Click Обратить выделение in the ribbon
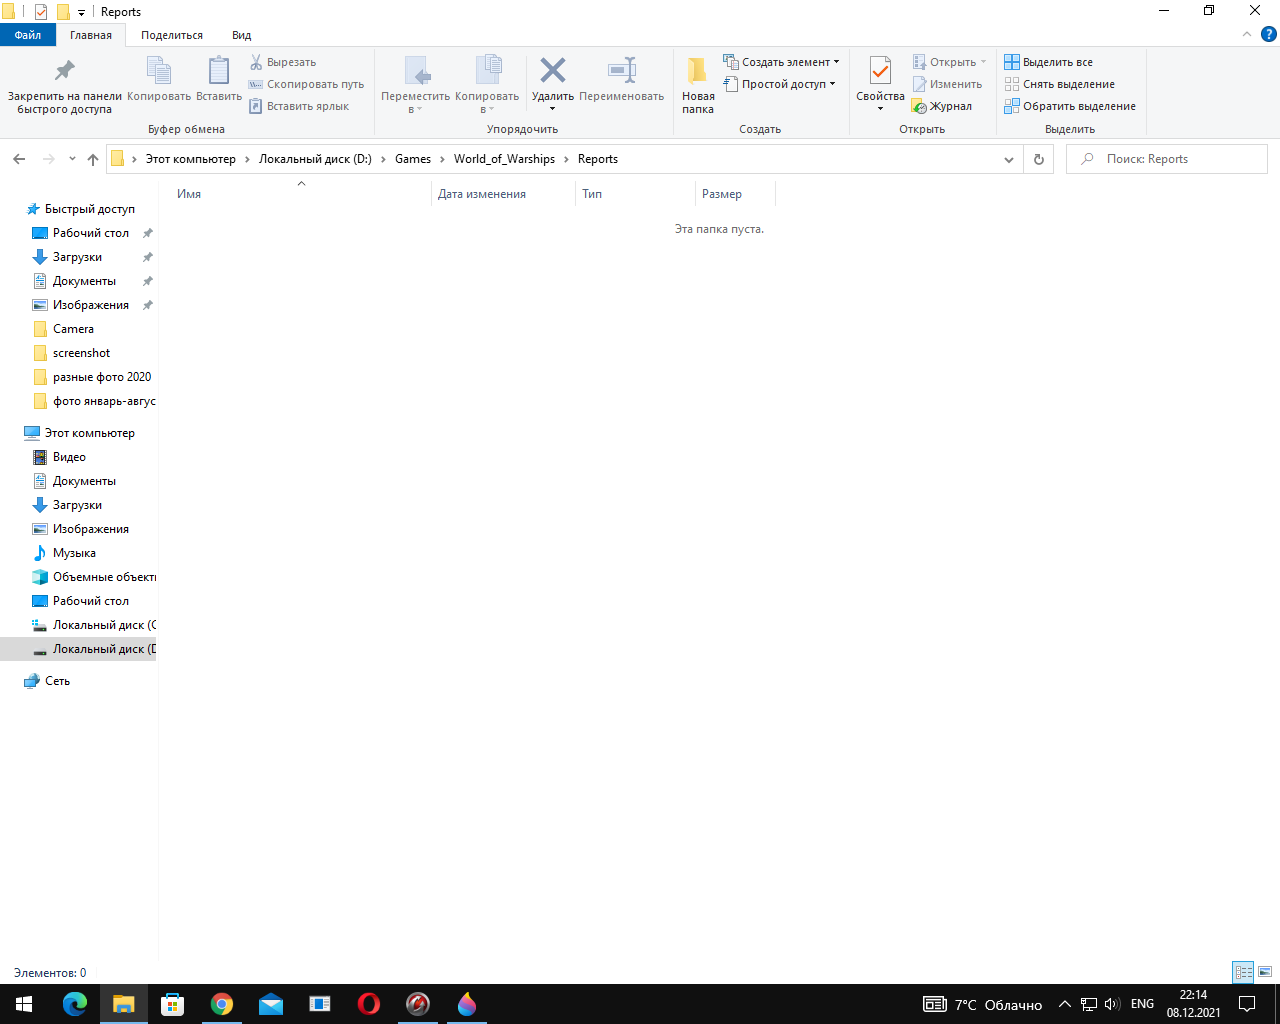This screenshot has width=1280, height=1024. [1070, 106]
